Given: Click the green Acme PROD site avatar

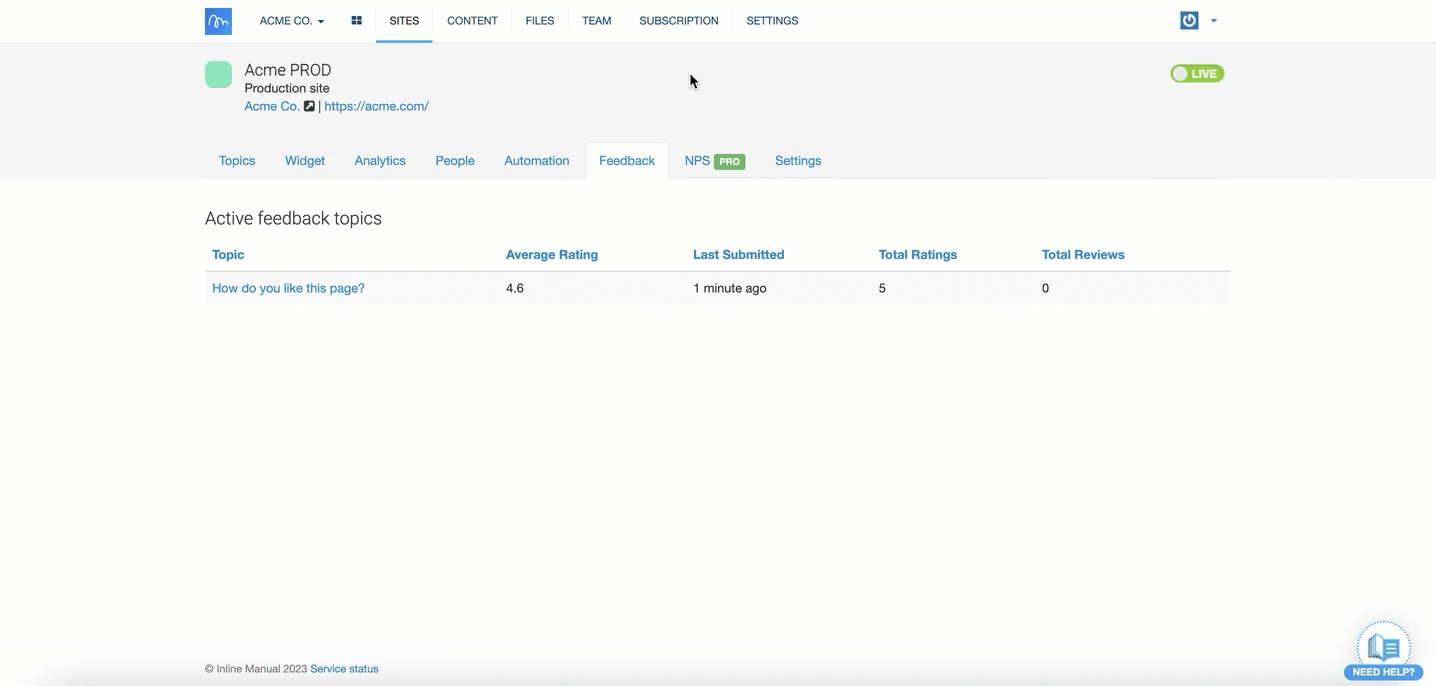Looking at the screenshot, I should [x=218, y=74].
